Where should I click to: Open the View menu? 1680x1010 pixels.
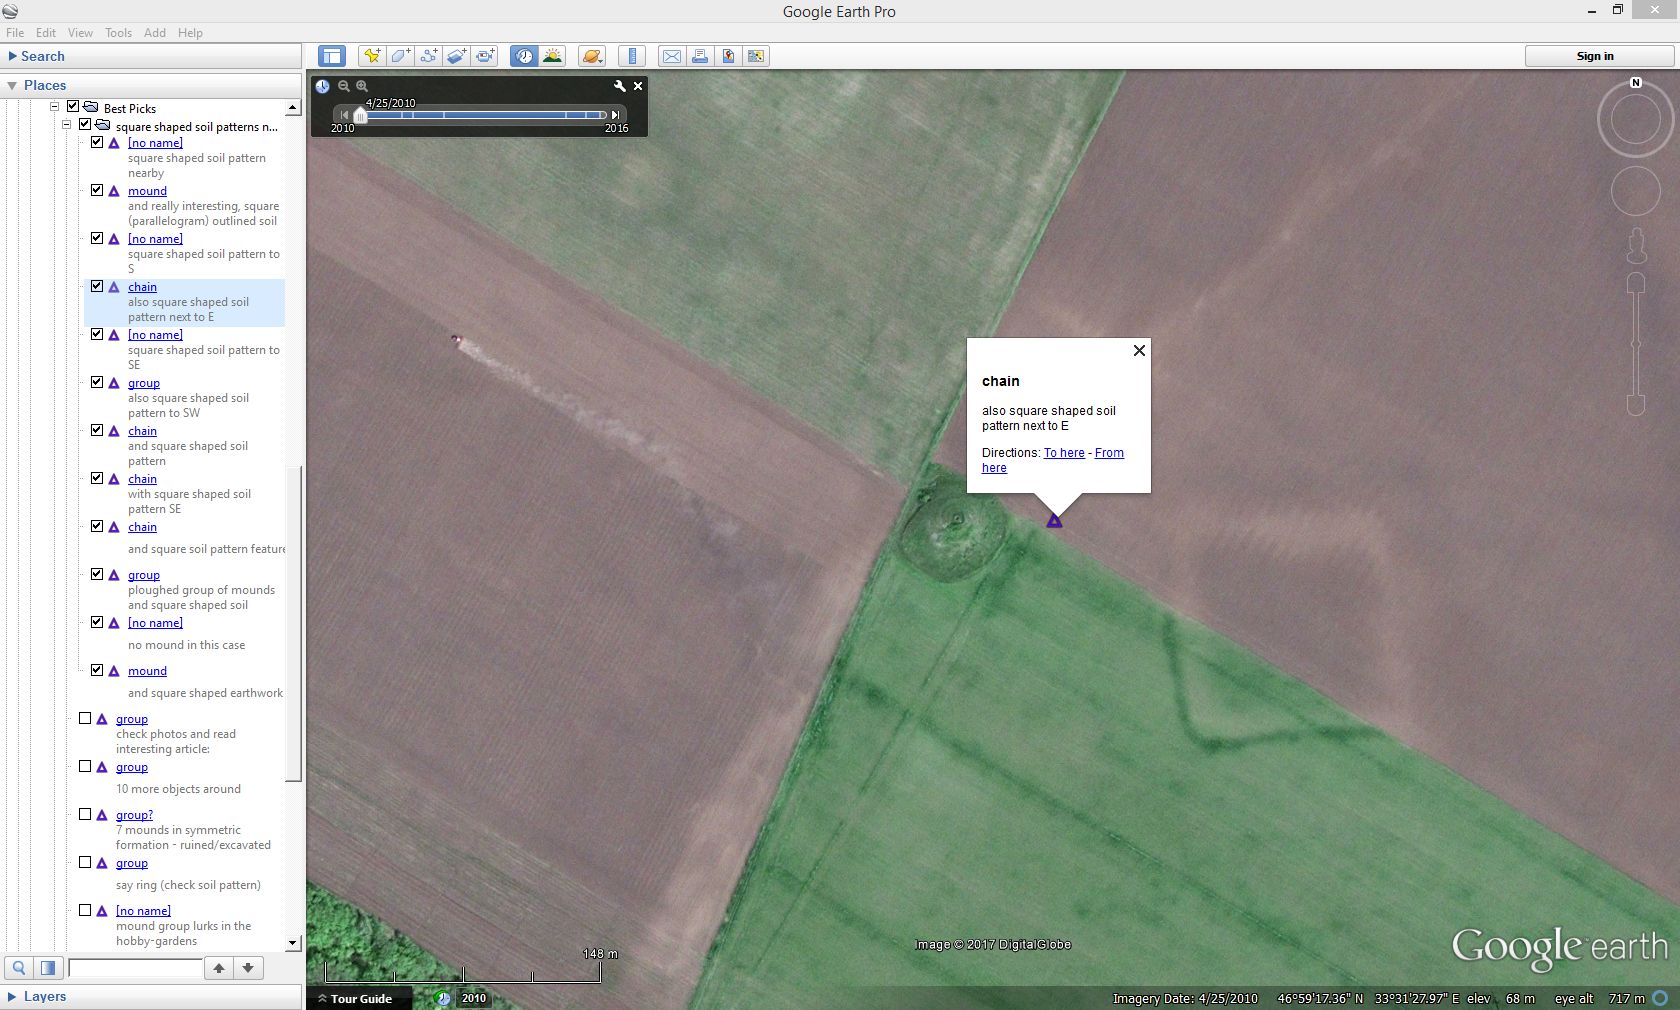point(80,33)
